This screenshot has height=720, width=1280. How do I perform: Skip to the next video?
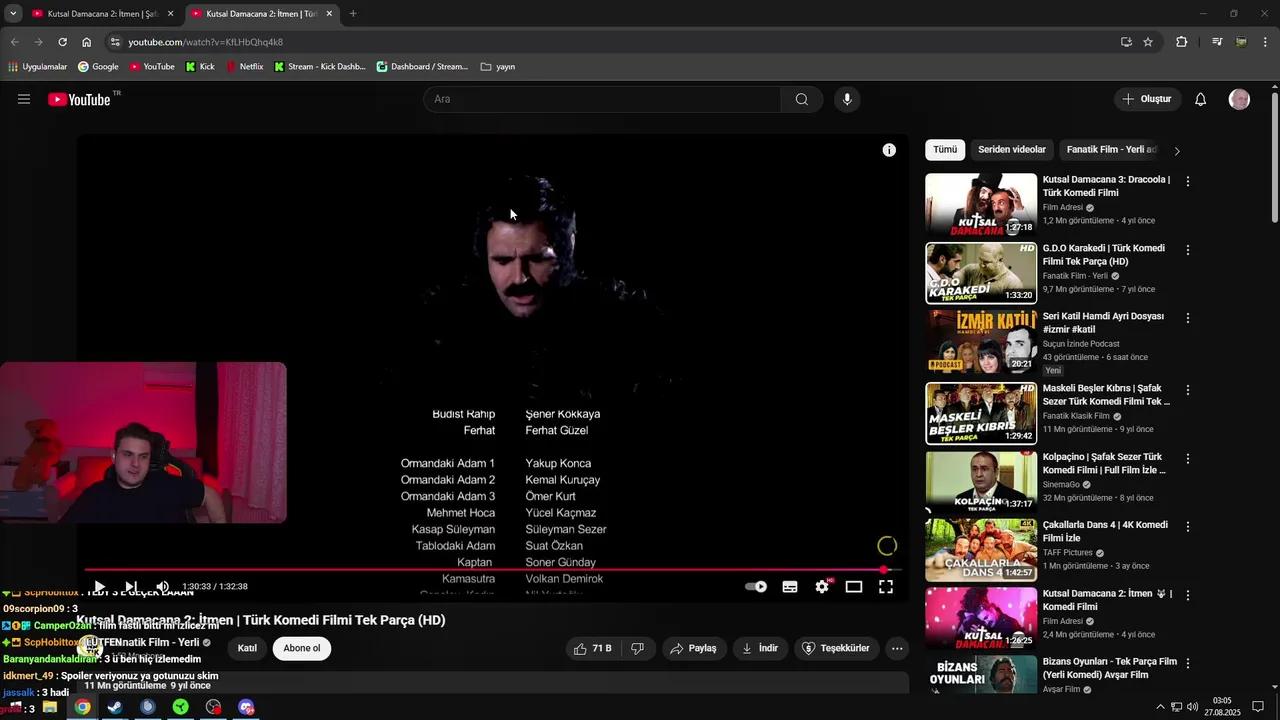131,587
